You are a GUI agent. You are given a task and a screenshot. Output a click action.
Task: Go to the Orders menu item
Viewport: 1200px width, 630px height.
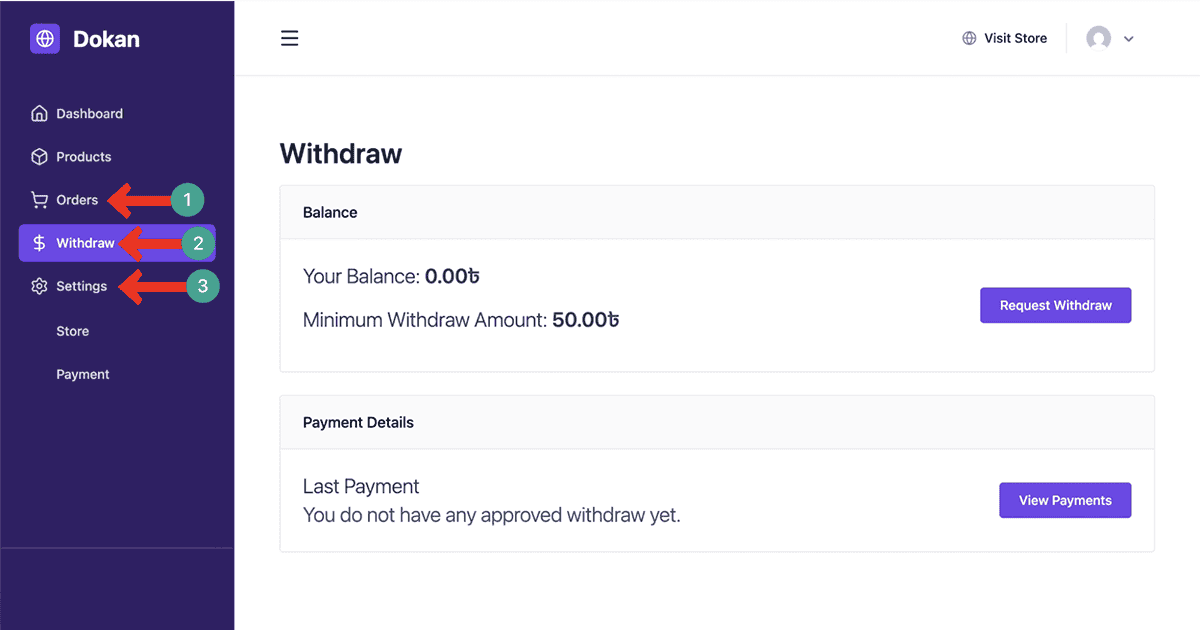click(x=77, y=200)
